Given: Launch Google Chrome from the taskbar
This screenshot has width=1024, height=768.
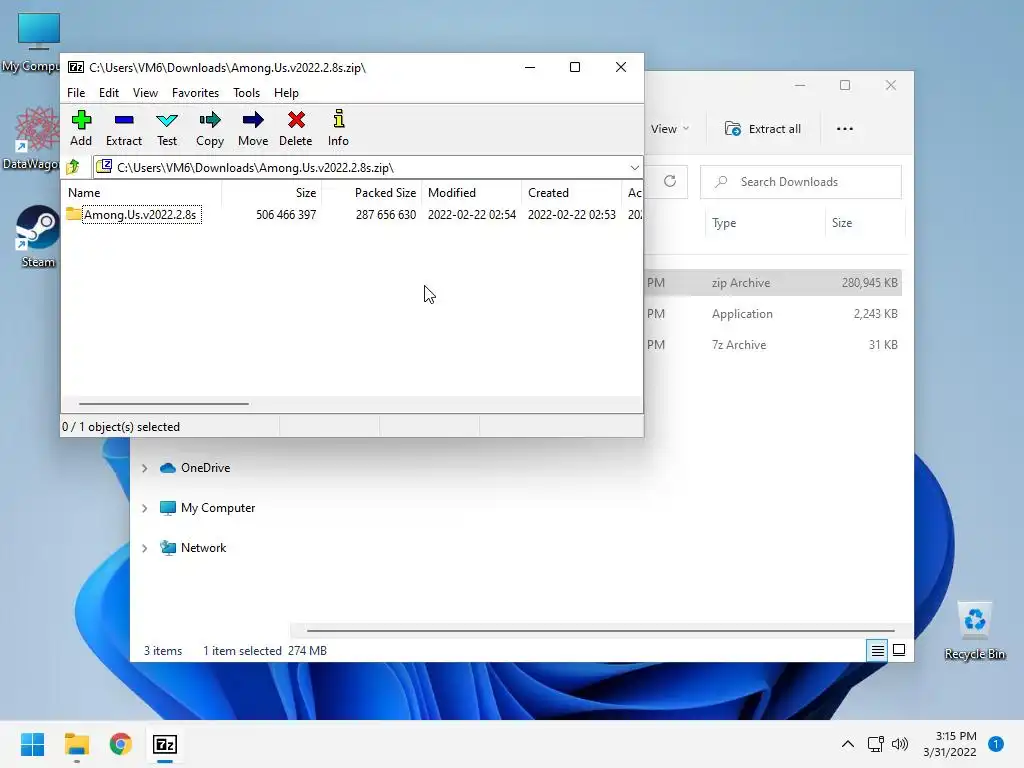Looking at the screenshot, I should tap(120, 744).
